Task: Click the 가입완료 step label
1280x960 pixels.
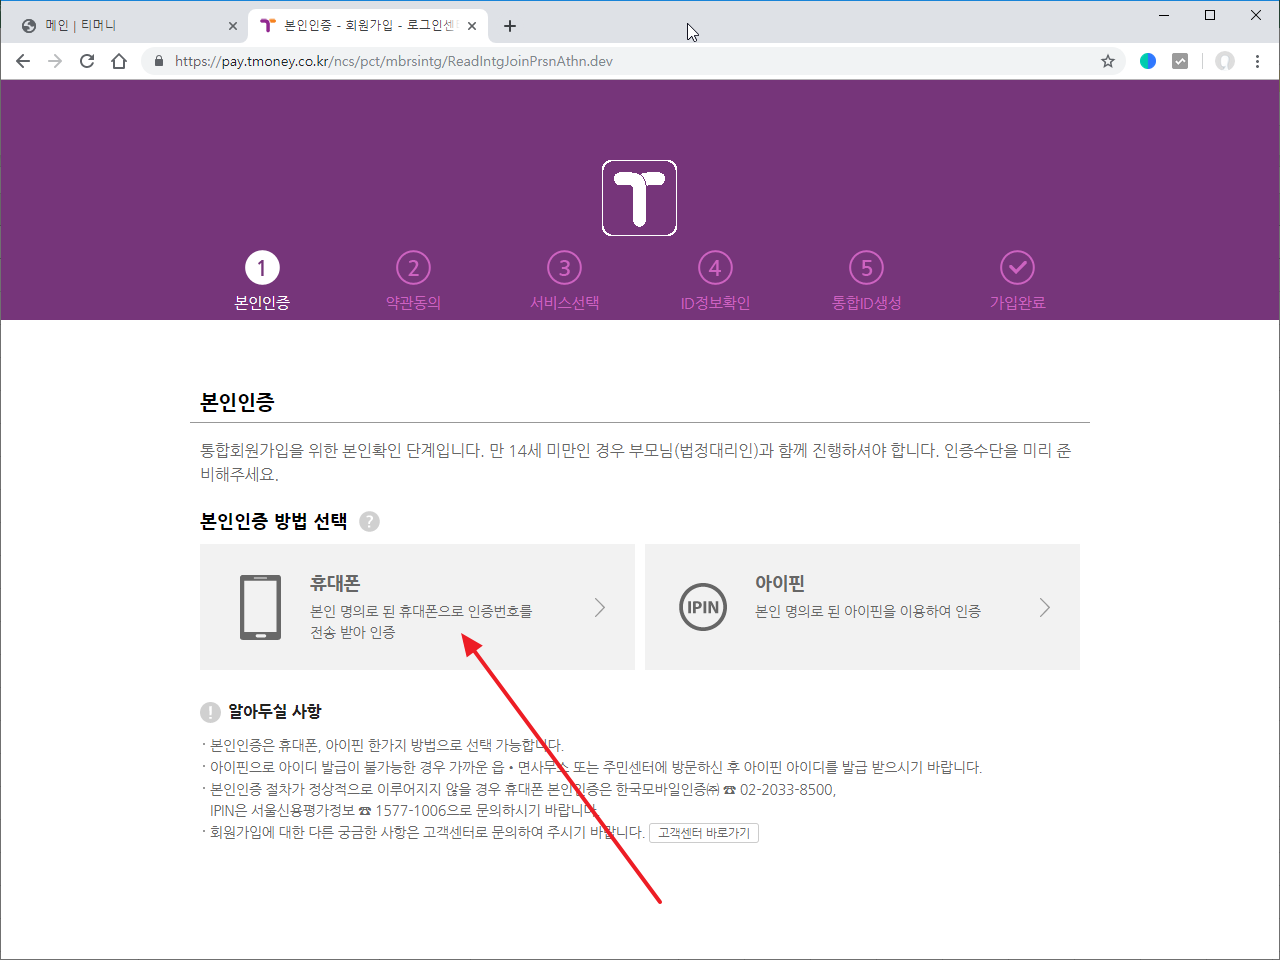Action: [x=1017, y=303]
